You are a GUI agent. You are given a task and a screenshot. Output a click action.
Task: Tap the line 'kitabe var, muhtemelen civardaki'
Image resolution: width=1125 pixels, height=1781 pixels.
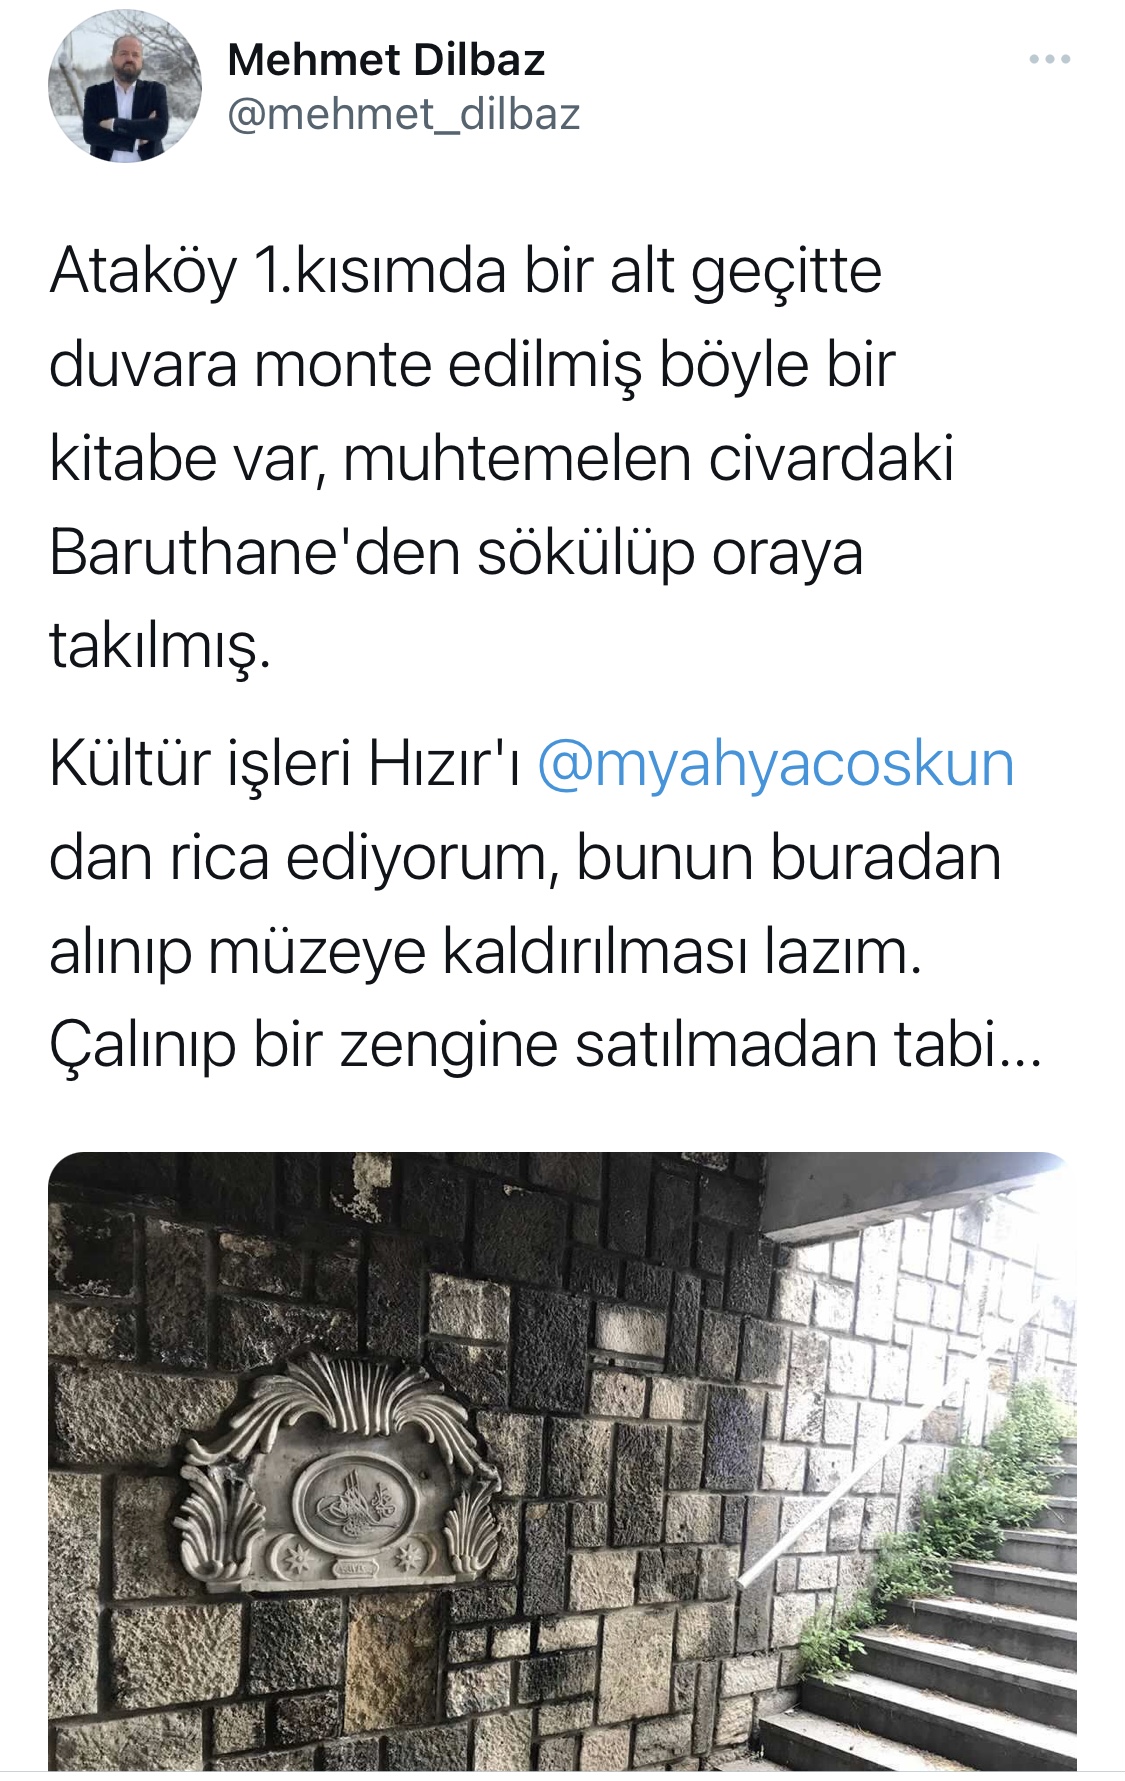pos(501,459)
